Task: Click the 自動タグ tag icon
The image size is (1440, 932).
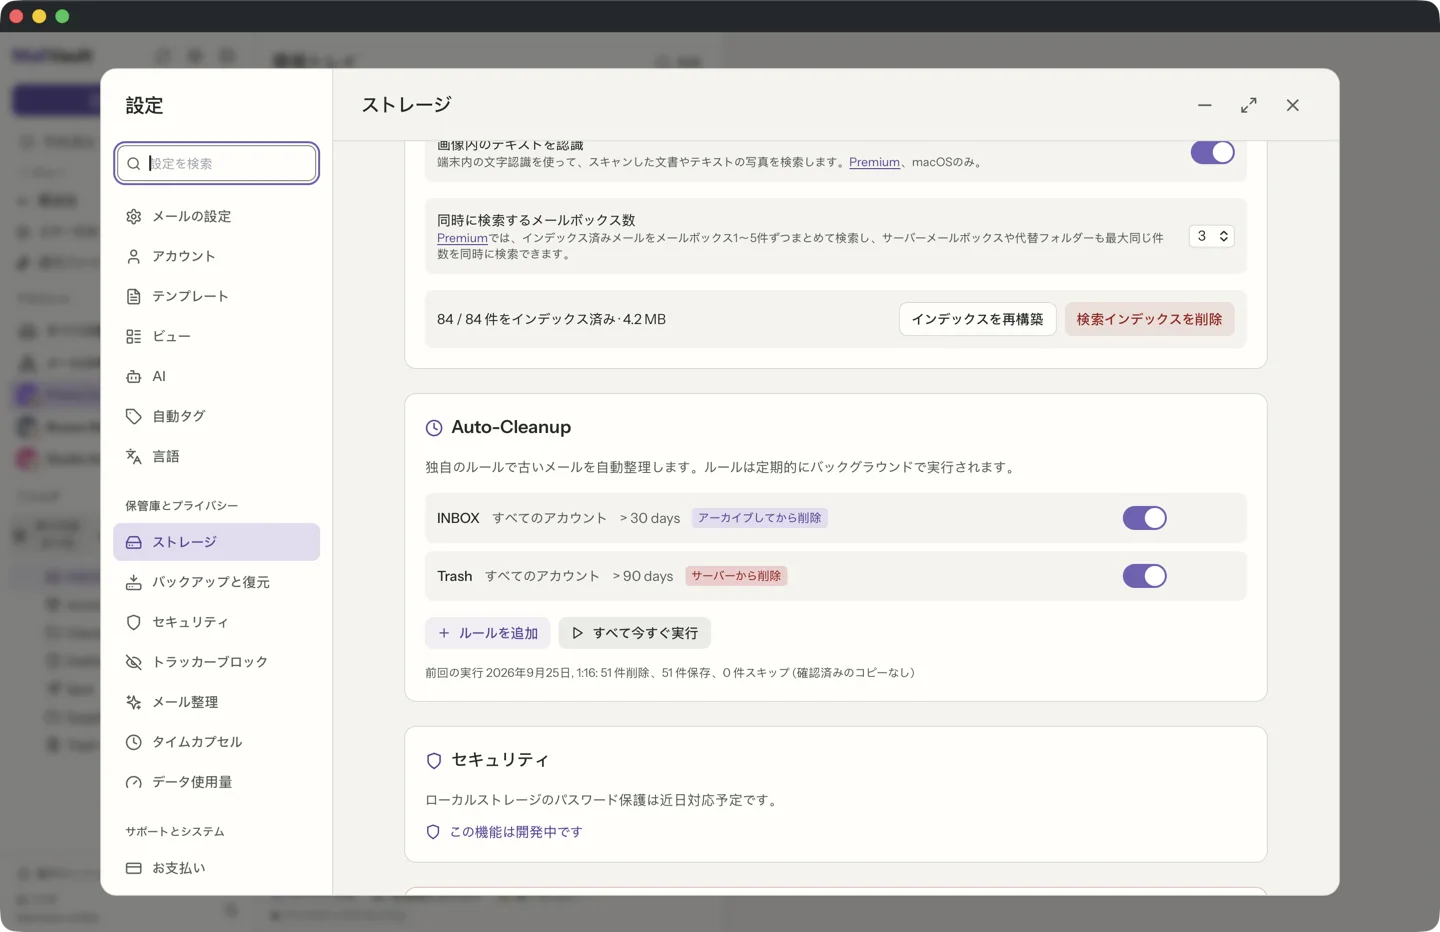Action: [134, 416]
